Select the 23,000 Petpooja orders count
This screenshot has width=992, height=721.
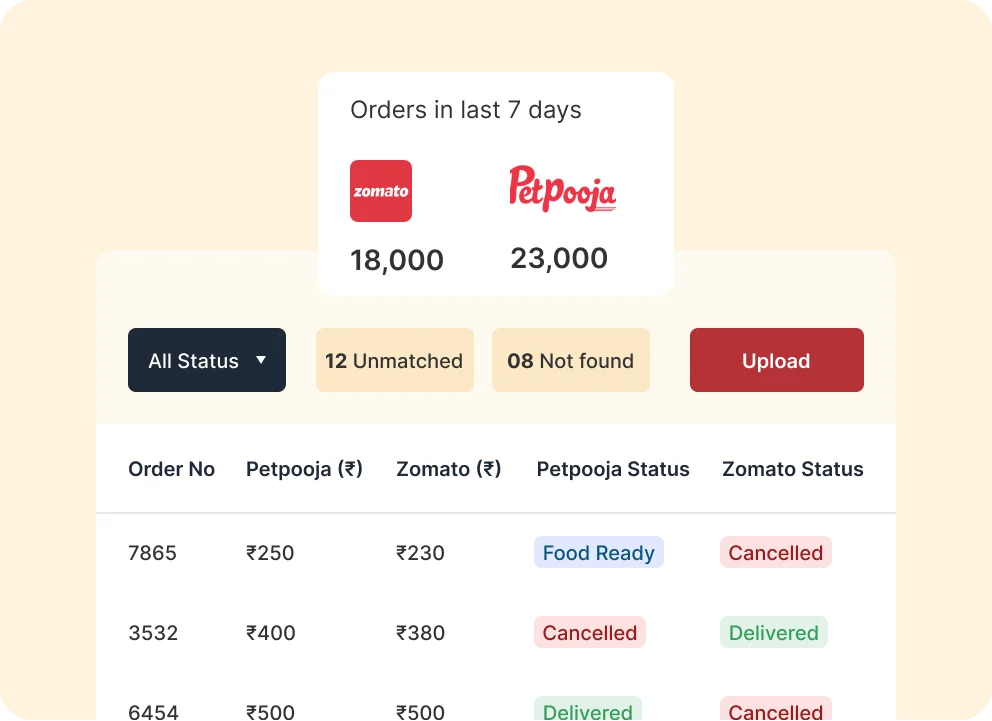pos(559,258)
